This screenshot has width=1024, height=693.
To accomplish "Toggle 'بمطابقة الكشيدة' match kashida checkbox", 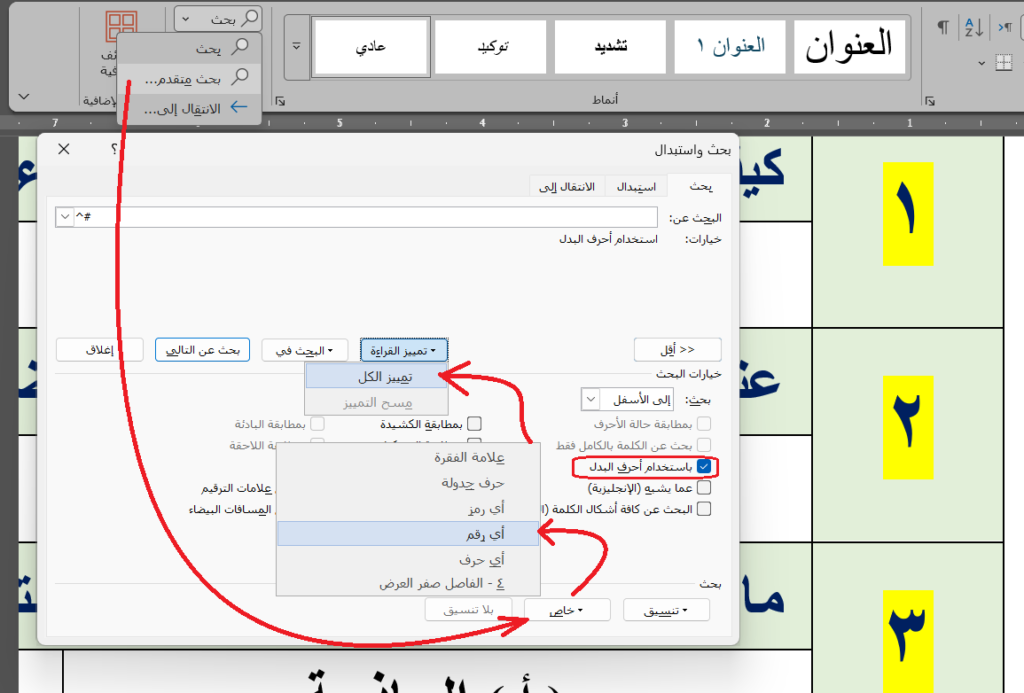I will 474,424.
